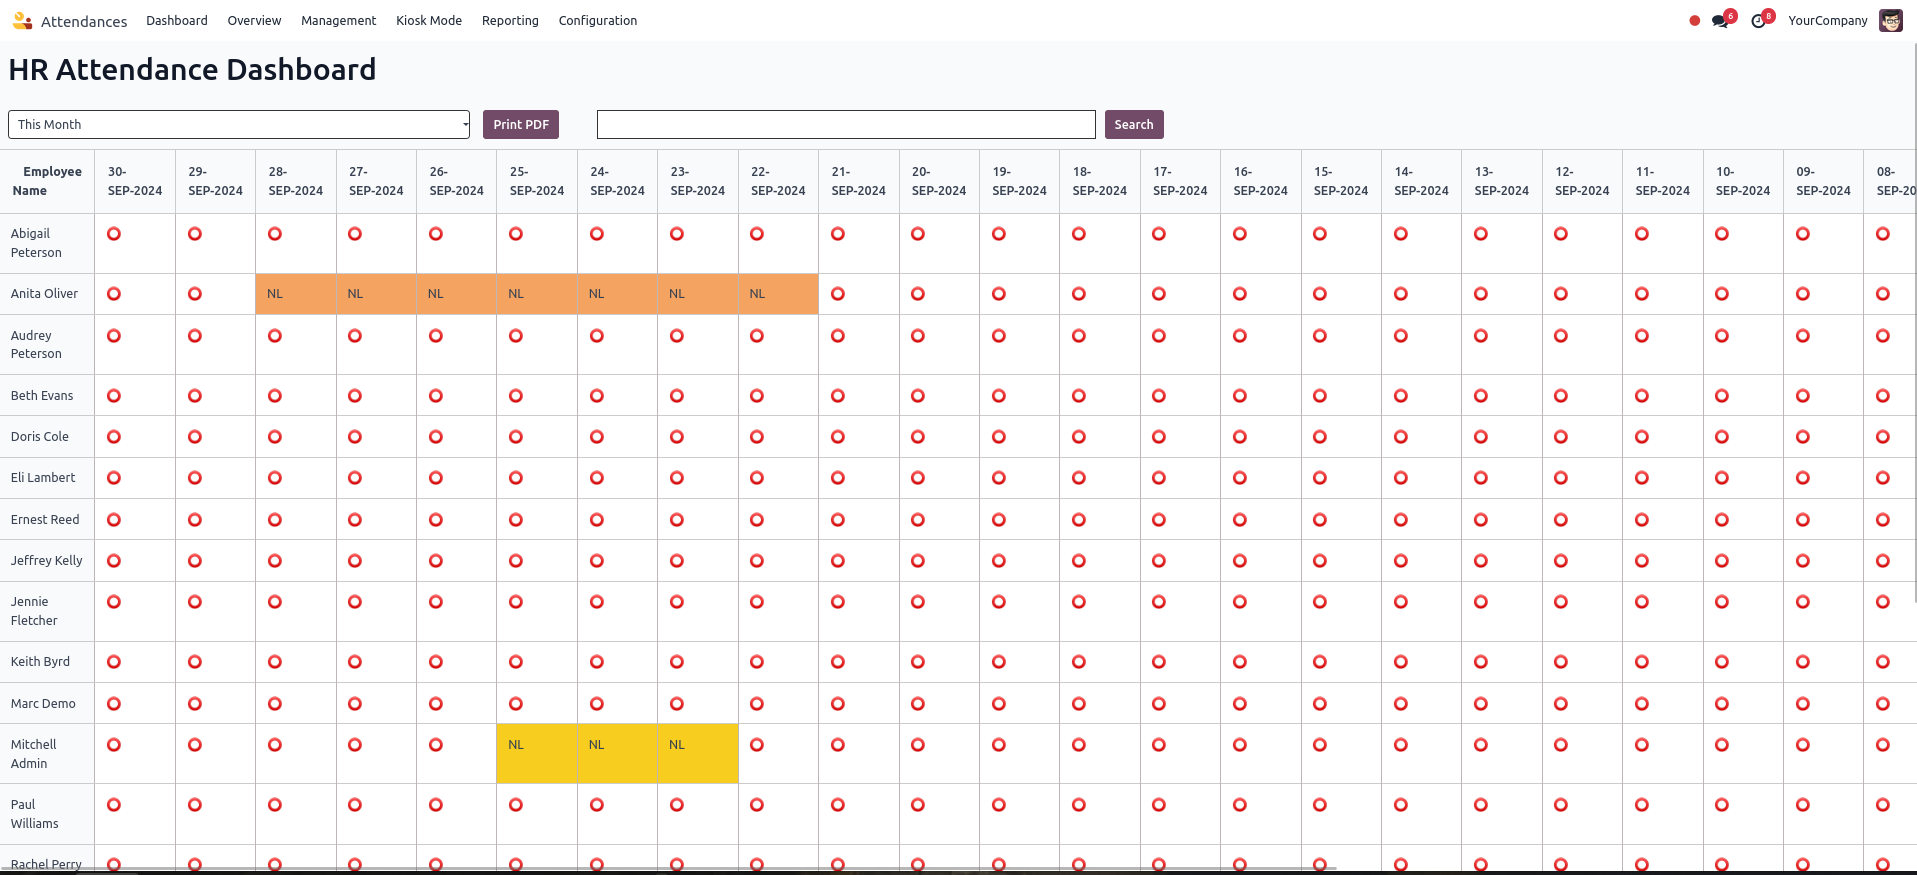Click Marc Demo's 10-SEP-2024 absent marker
1917x875 pixels.
(x=1722, y=704)
